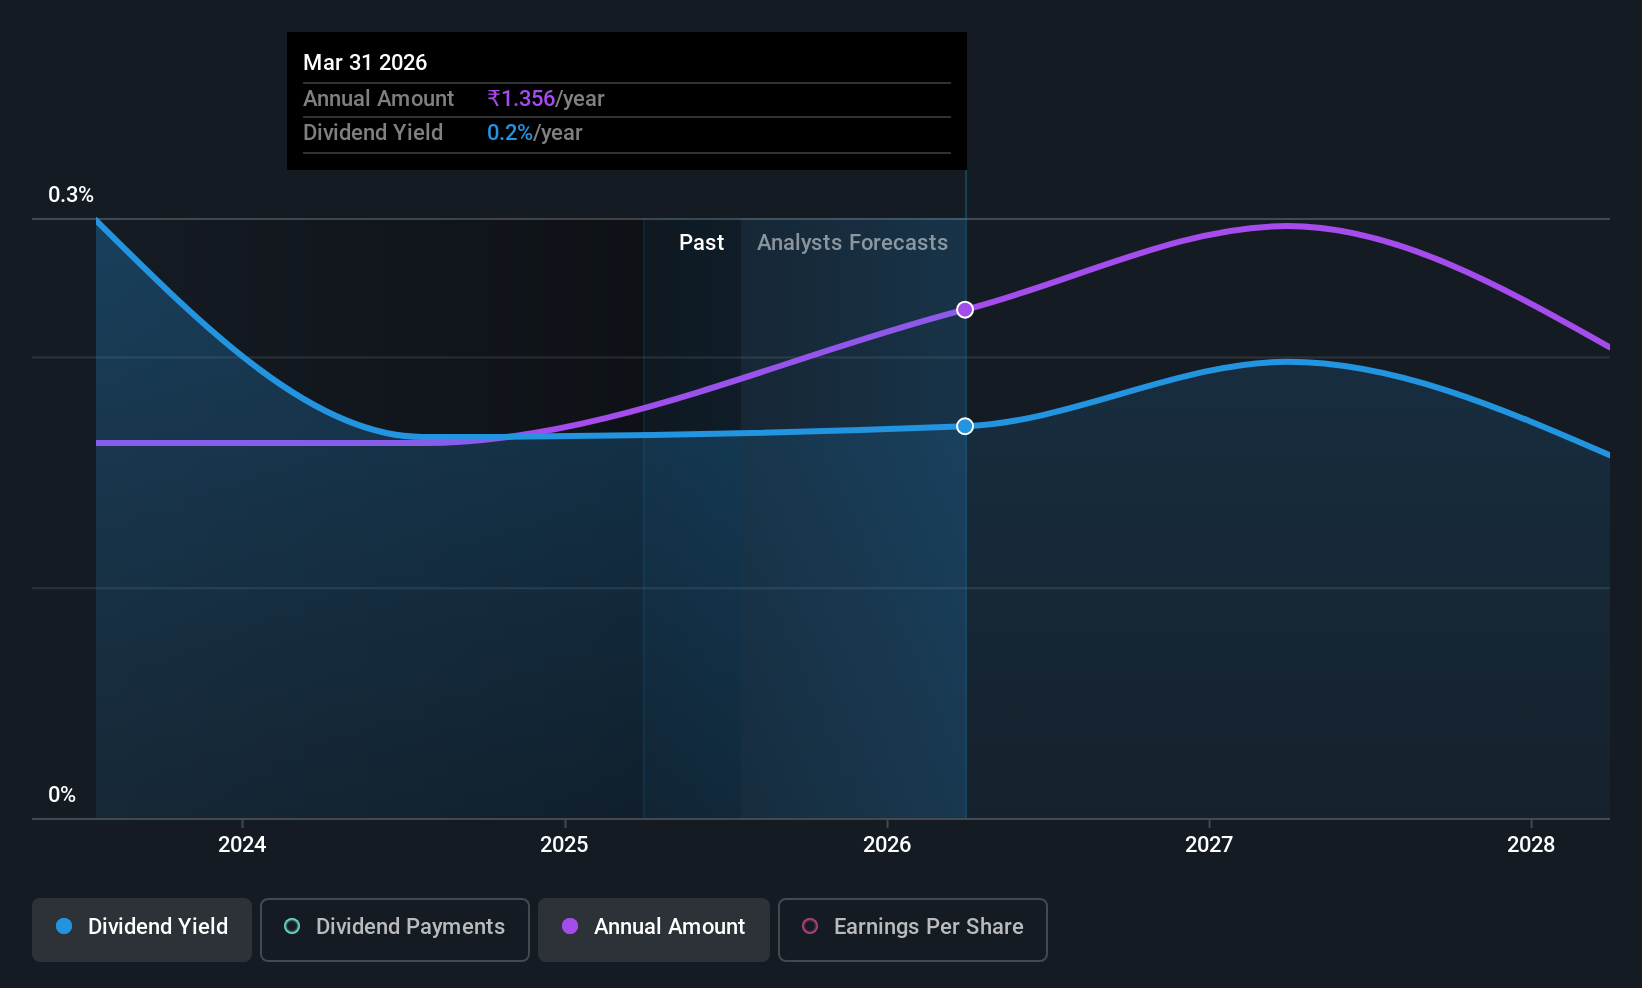
Task: Click the Mar 31 2026 tooltip date
Action: click(x=365, y=63)
